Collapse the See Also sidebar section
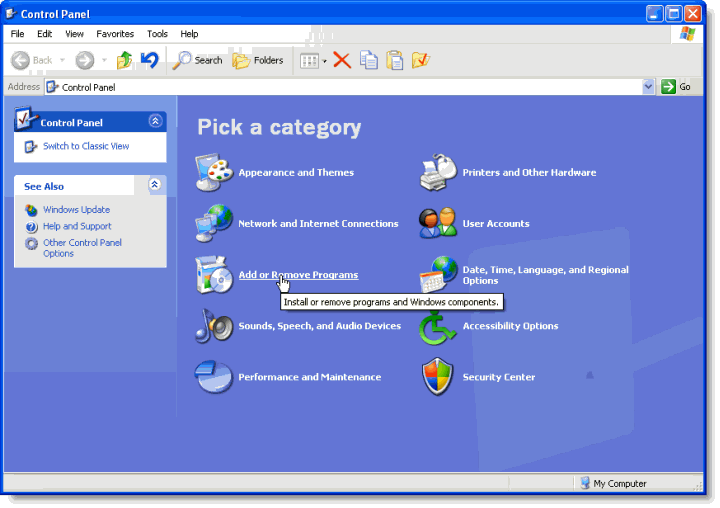The width and height of the screenshot is (720, 508). pyautogui.click(x=155, y=185)
